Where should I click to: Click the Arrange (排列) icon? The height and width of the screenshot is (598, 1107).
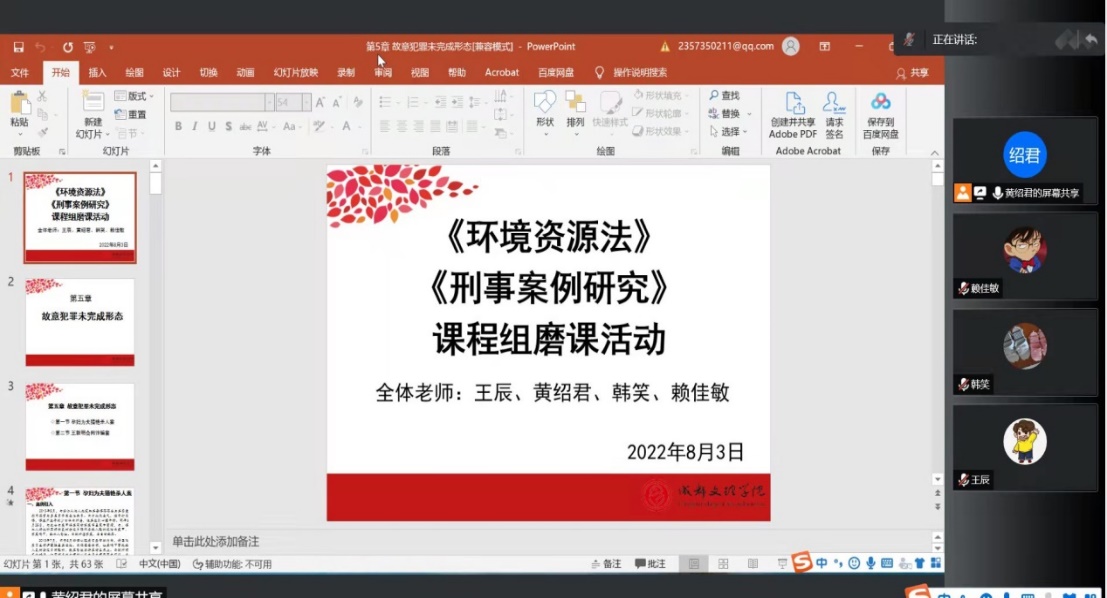pos(575,104)
